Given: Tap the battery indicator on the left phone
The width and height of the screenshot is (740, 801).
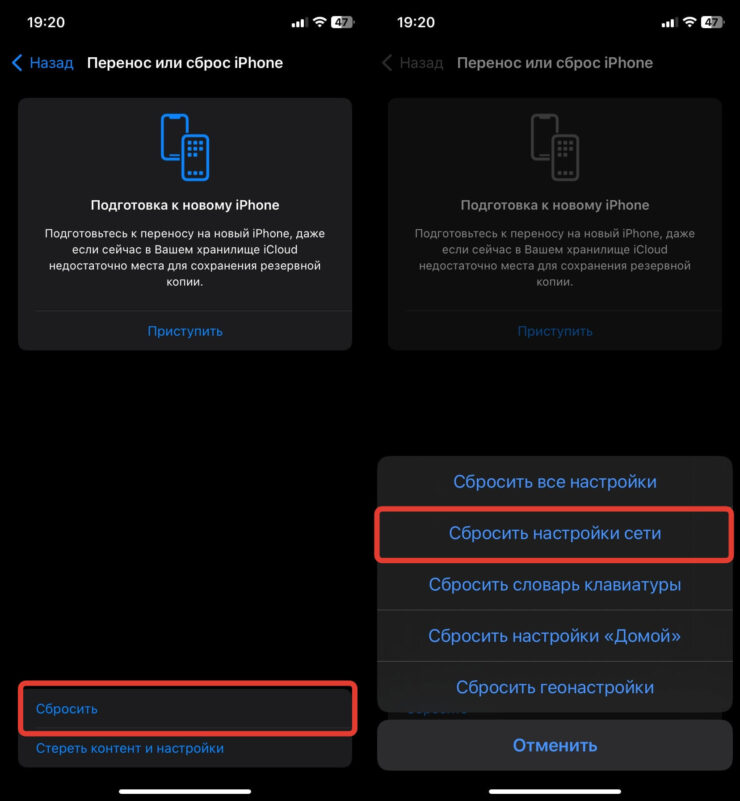Looking at the screenshot, I should [342, 22].
